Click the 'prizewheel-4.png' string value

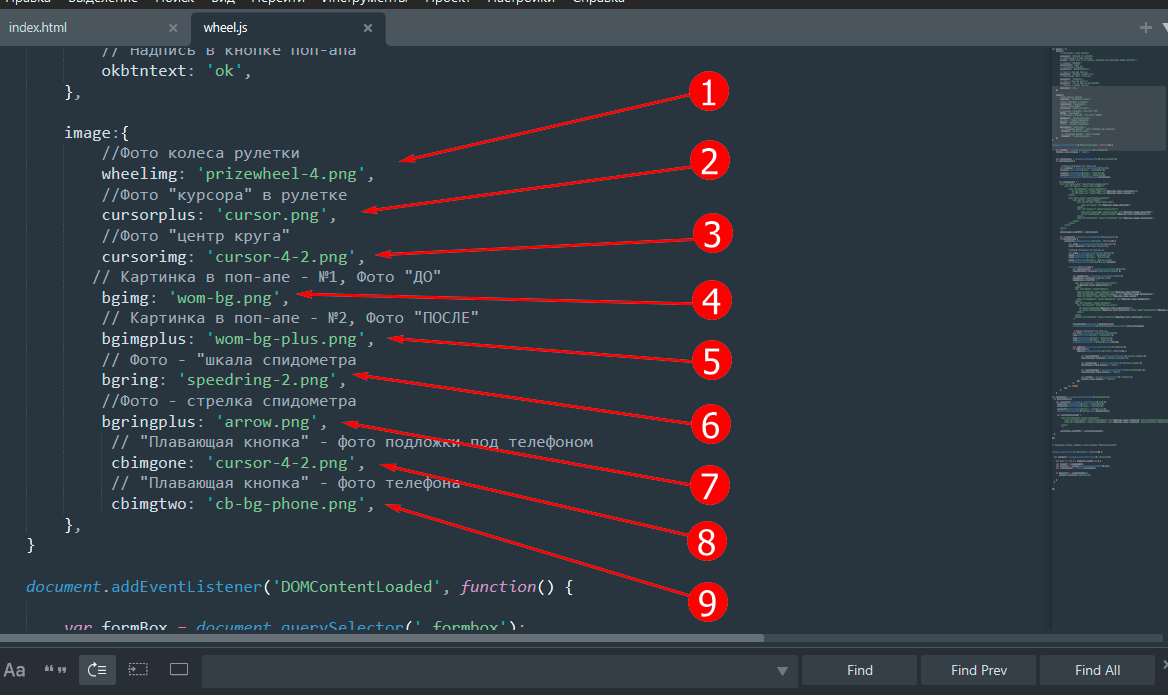[x=281, y=174]
